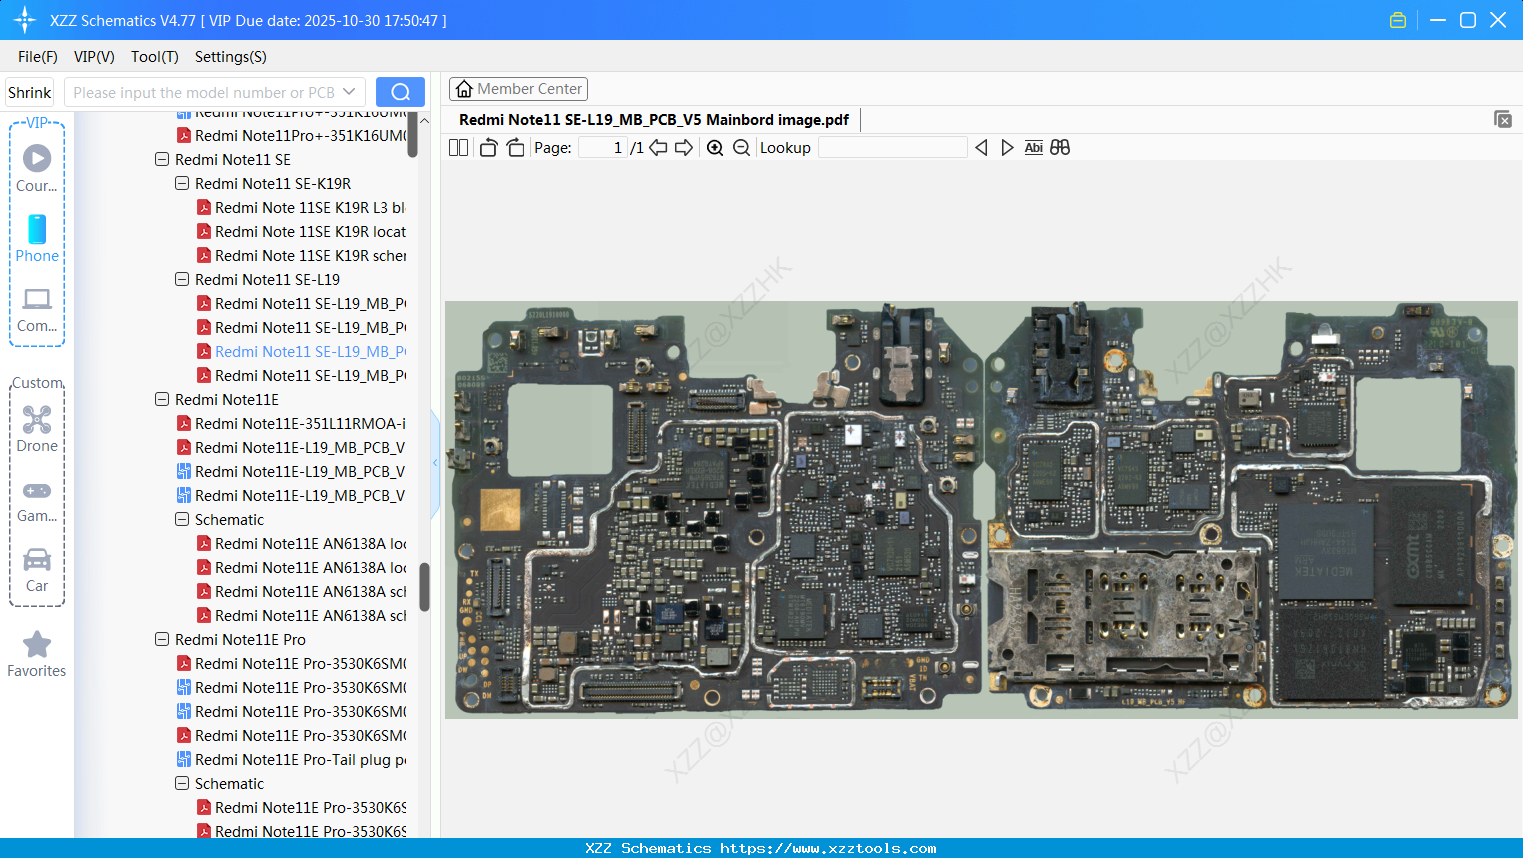The height and width of the screenshot is (858, 1523).
Task: Rotate the PDF clockwise
Action: click(x=515, y=147)
